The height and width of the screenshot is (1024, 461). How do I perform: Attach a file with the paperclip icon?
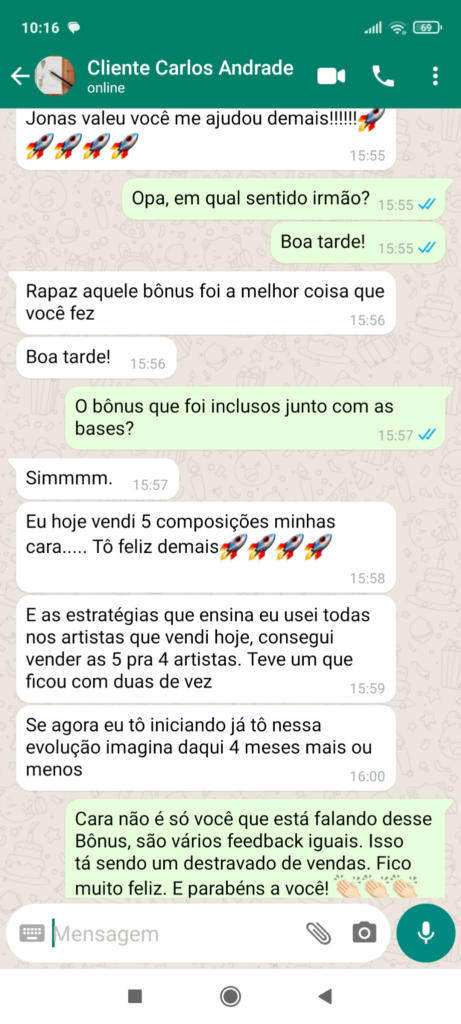pyautogui.click(x=319, y=933)
